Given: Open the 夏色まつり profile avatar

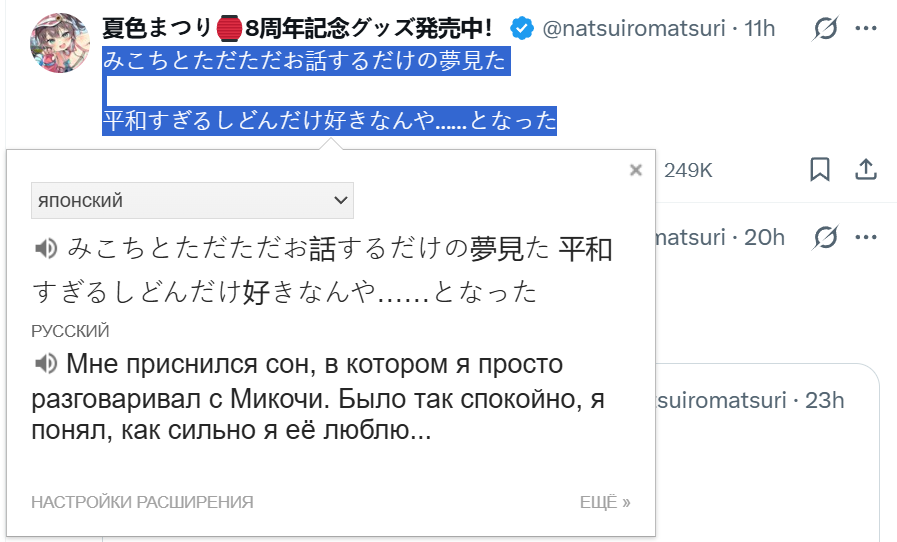Looking at the screenshot, I should coord(59,43).
